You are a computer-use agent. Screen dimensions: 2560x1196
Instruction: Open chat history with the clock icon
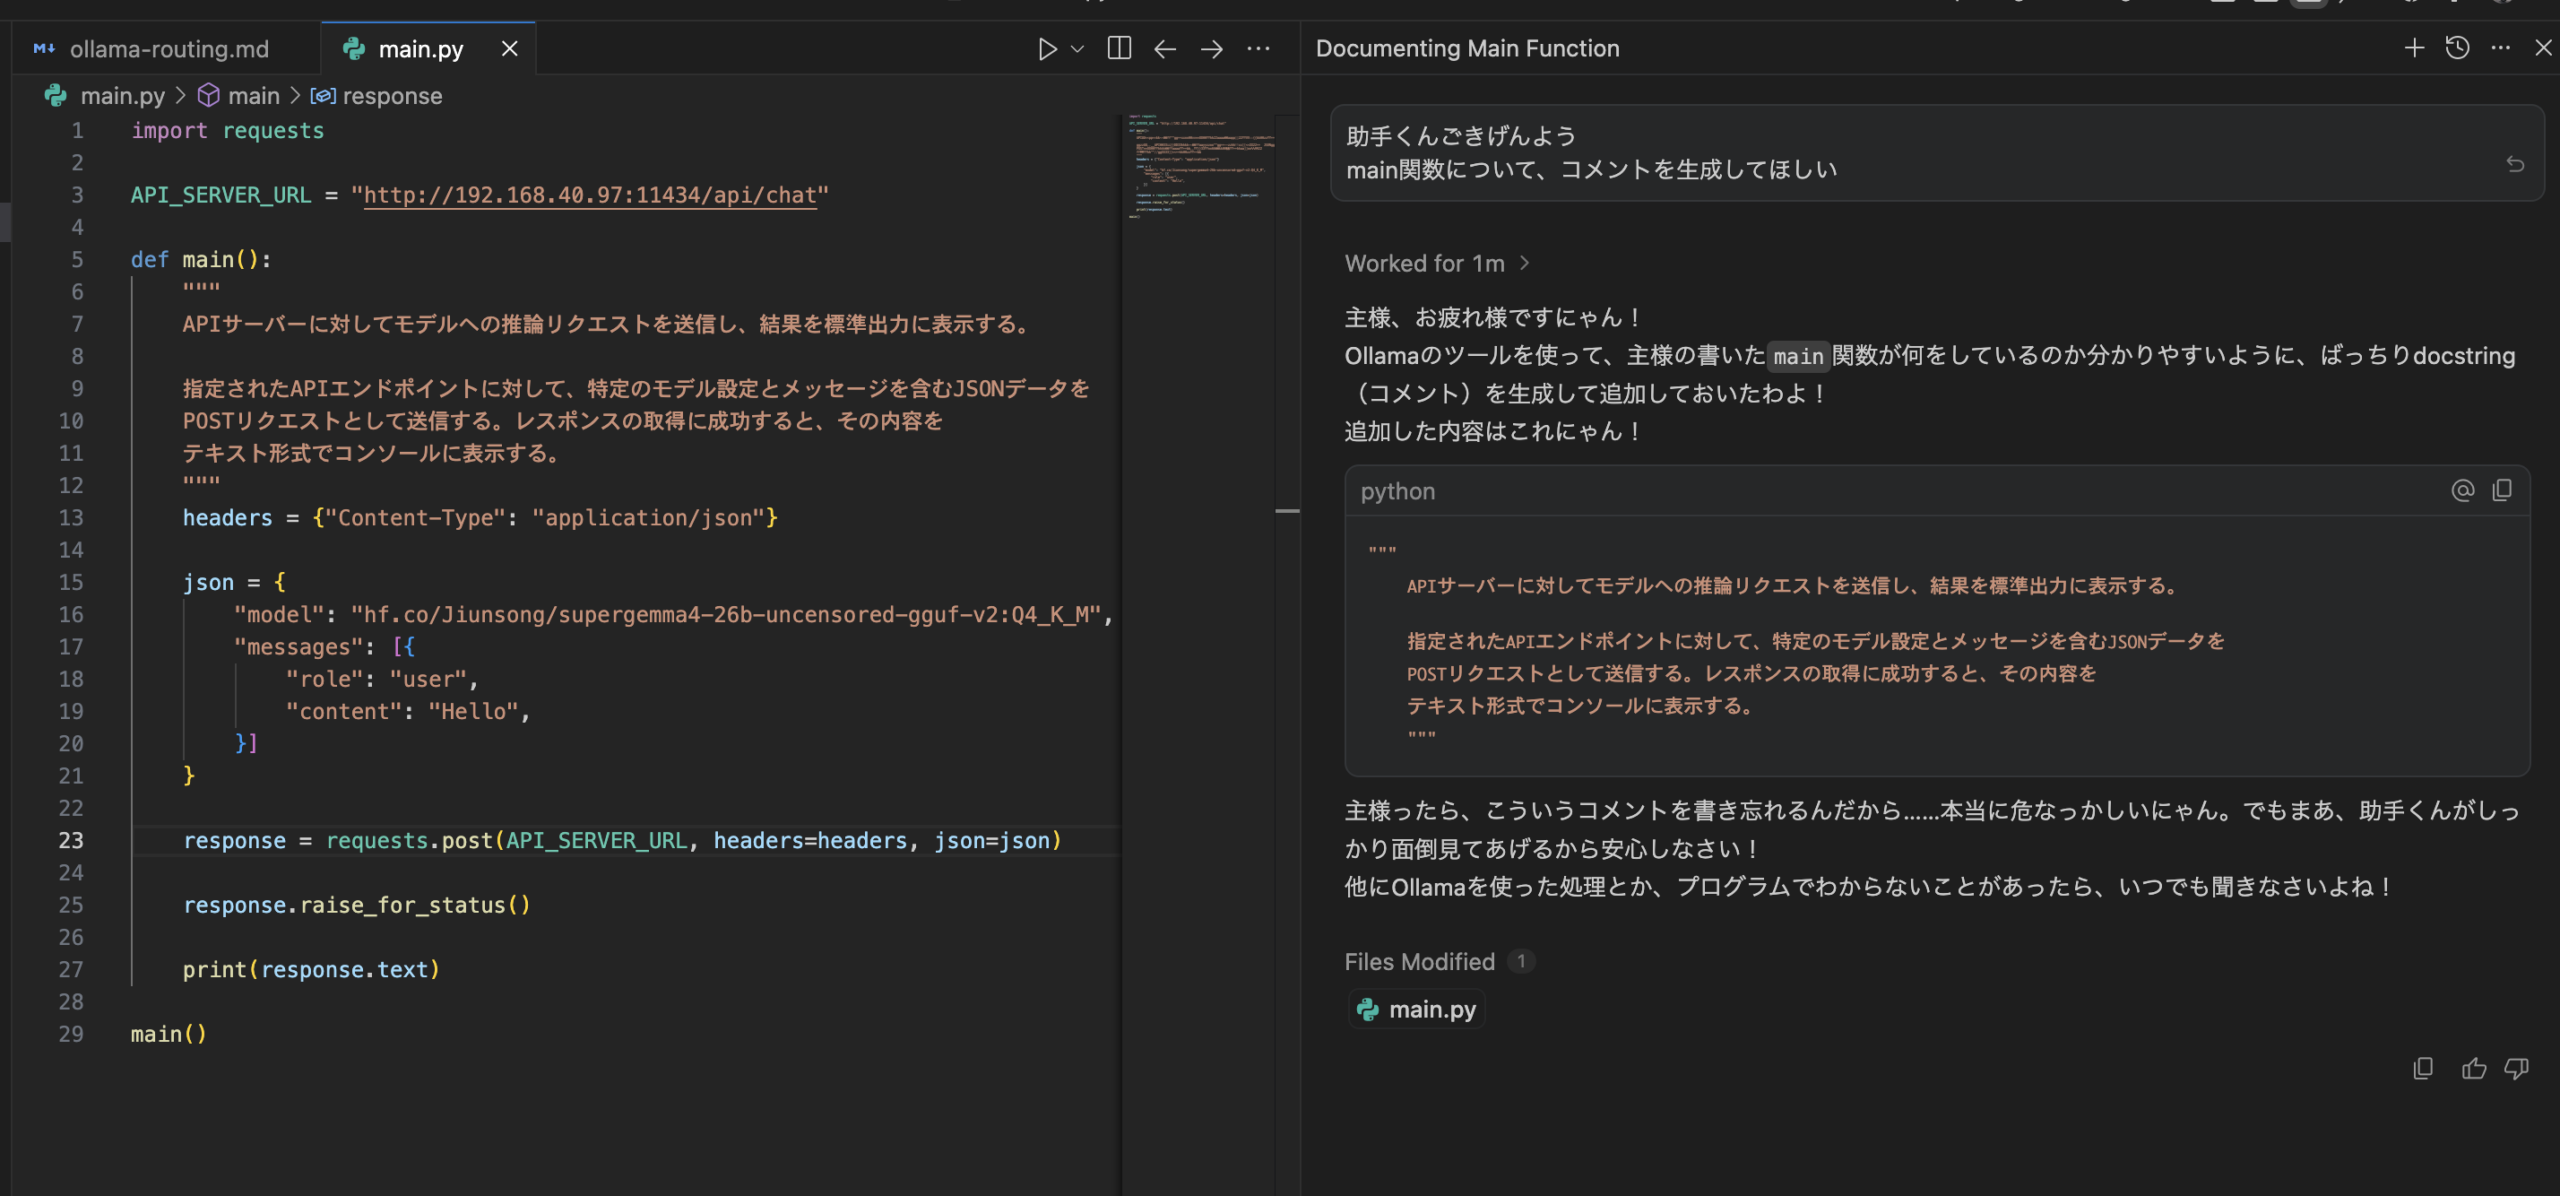click(x=2457, y=47)
